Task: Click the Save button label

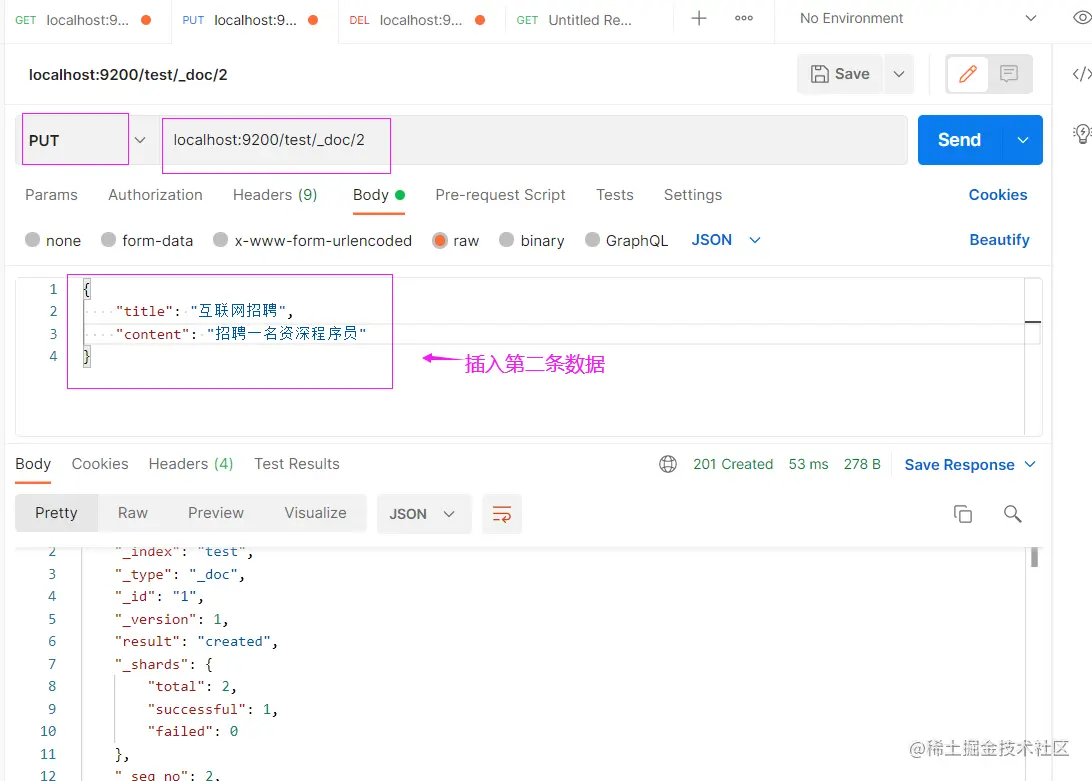Action: [852, 74]
